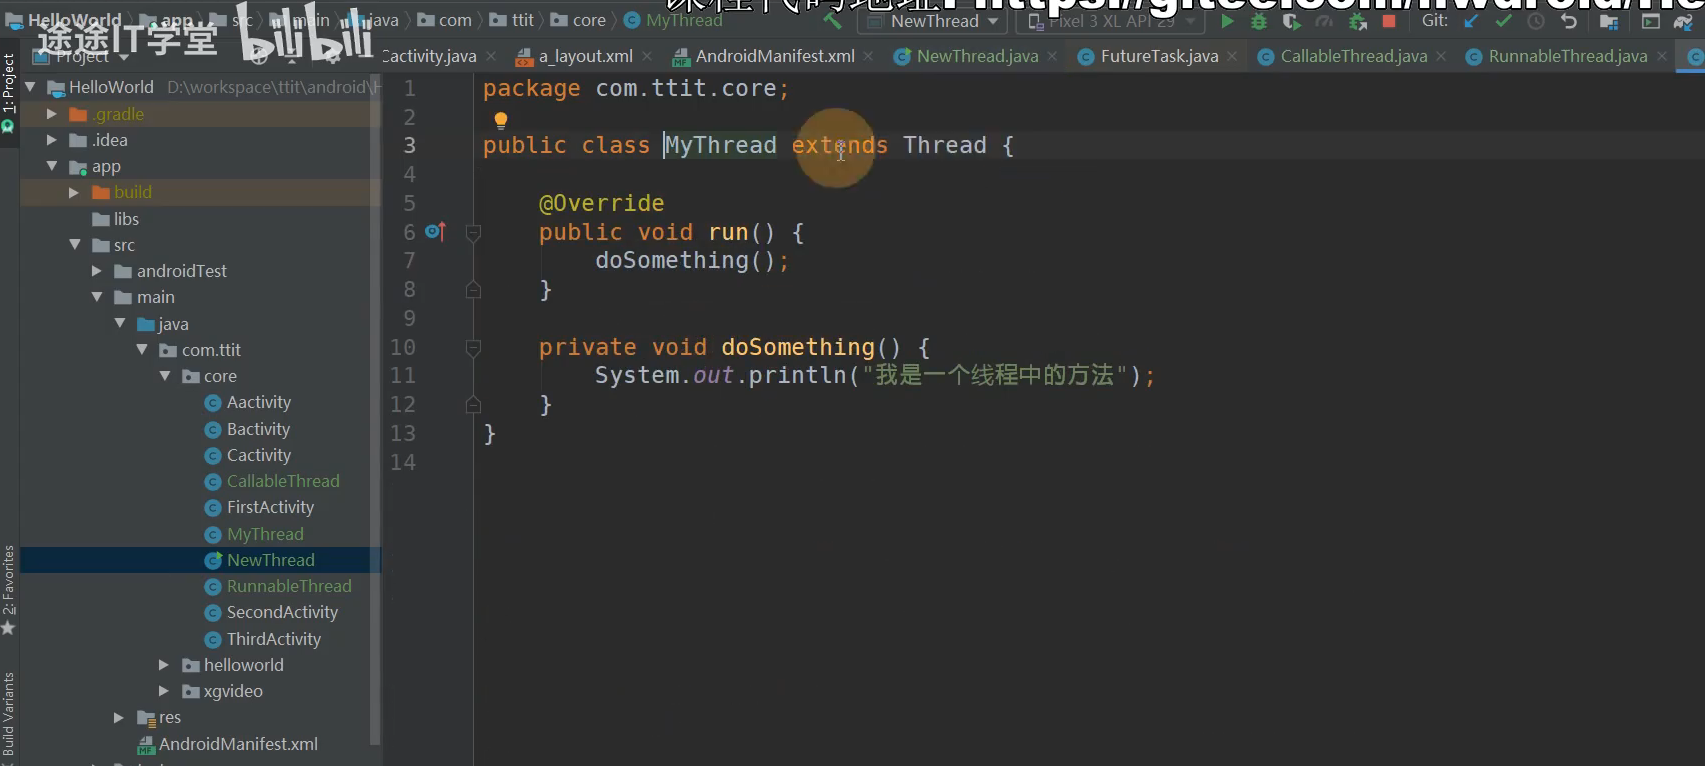Show Git history clock icon
The image size is (1705, 766).
click(1536, 21)
